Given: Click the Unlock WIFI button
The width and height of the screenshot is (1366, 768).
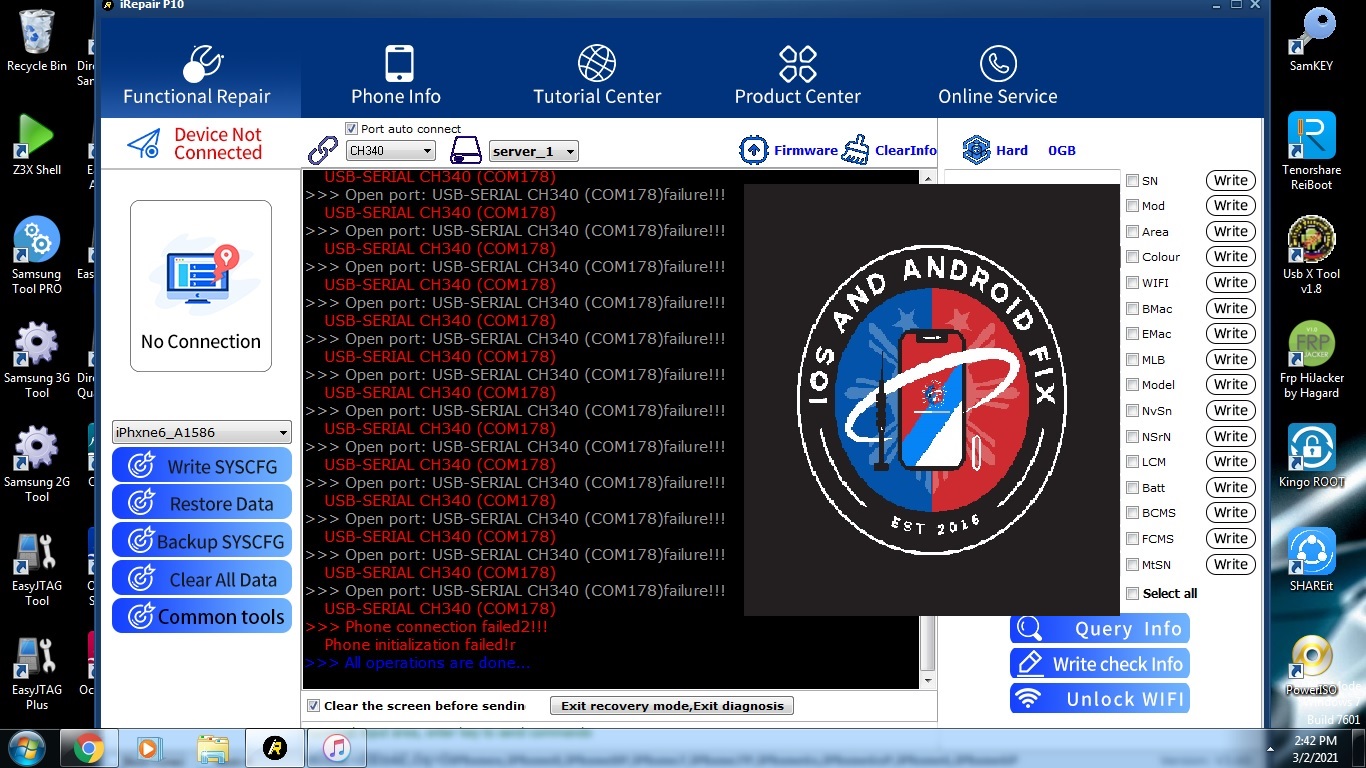Looking at the screenshot, I should pos(1100,699).
